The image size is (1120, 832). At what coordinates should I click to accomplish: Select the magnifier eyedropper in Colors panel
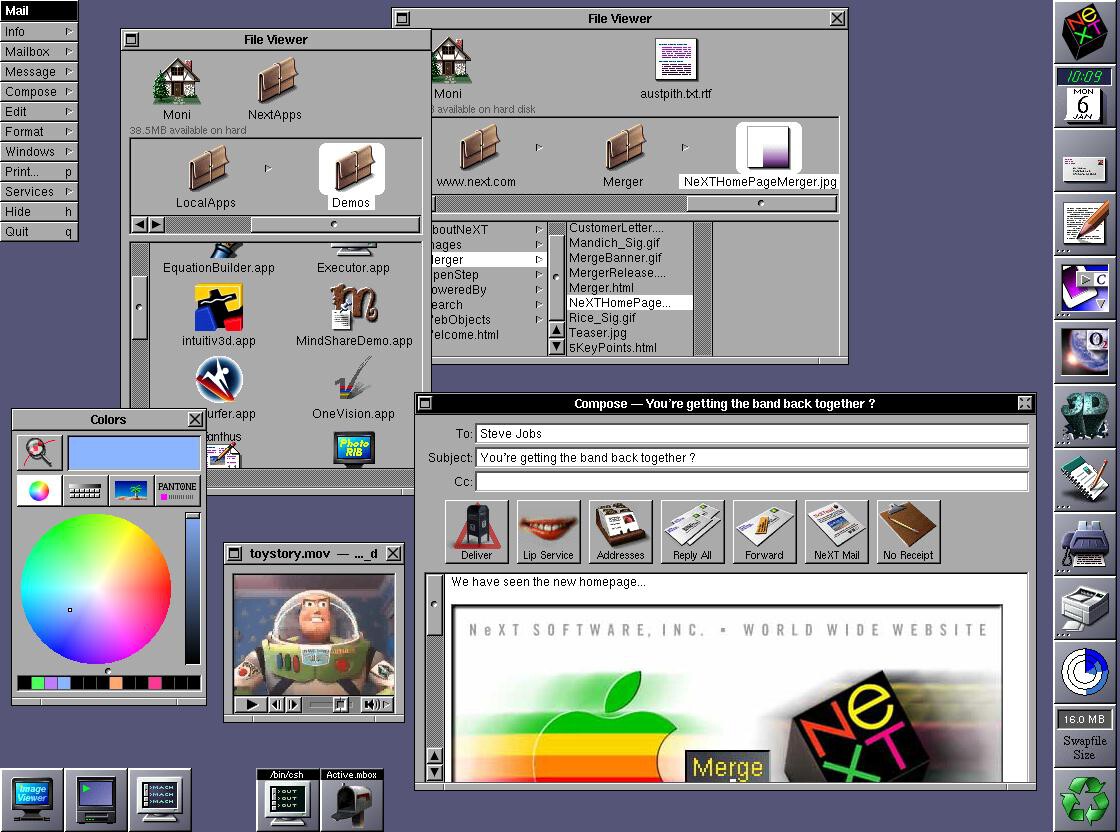point(39,450)
